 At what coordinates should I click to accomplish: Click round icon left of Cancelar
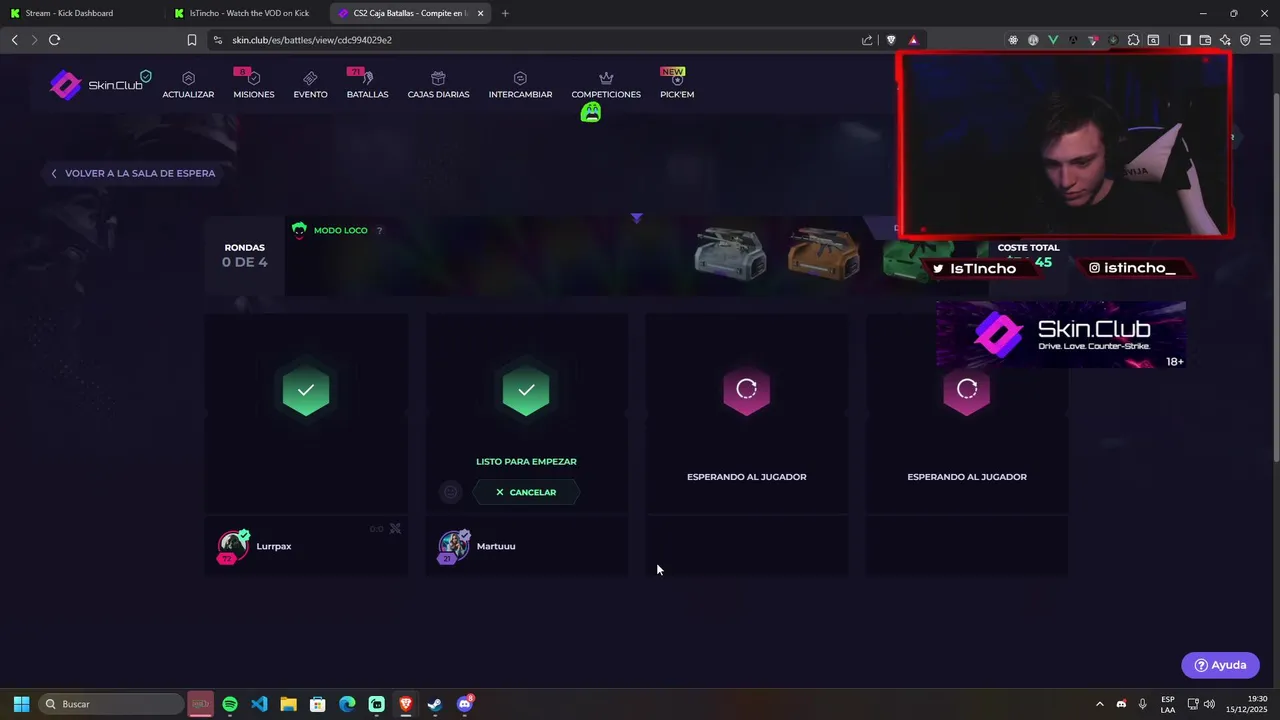pyautogui.click(x=451, y=492)
